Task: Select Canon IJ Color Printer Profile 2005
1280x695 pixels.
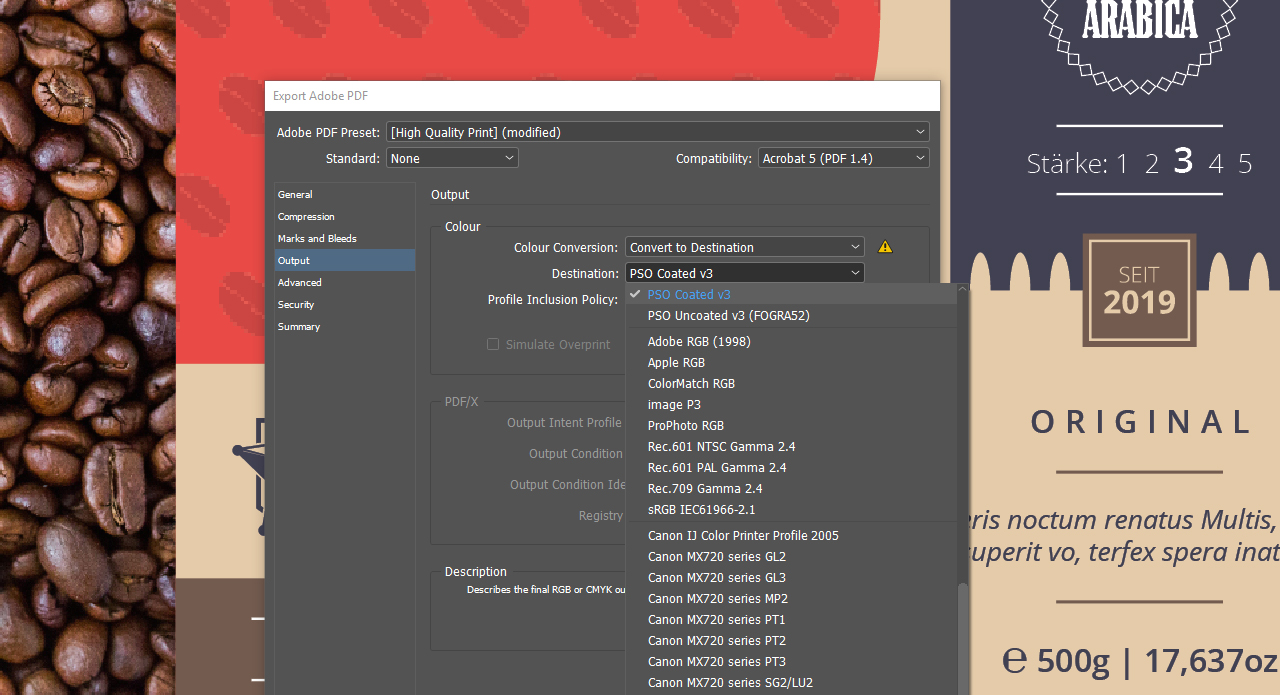Action: (x=791, y=535)
